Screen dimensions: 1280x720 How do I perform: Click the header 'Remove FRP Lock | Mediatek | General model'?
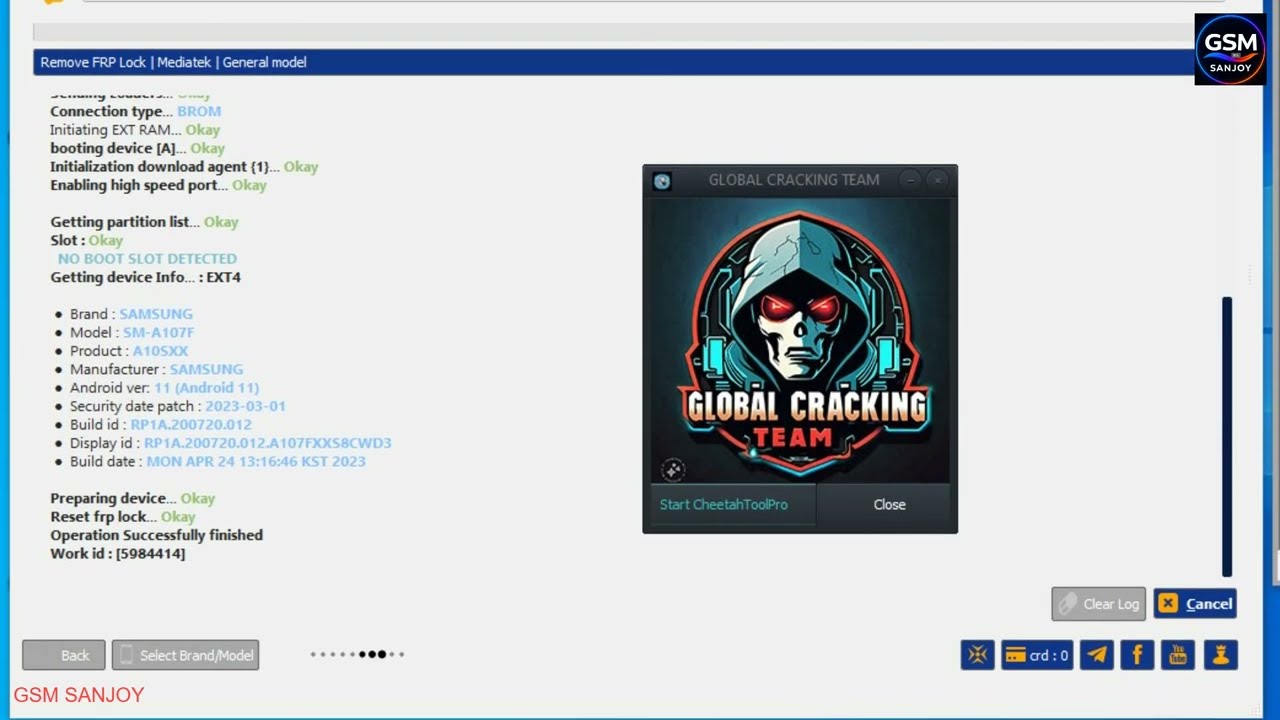point(173,62)
